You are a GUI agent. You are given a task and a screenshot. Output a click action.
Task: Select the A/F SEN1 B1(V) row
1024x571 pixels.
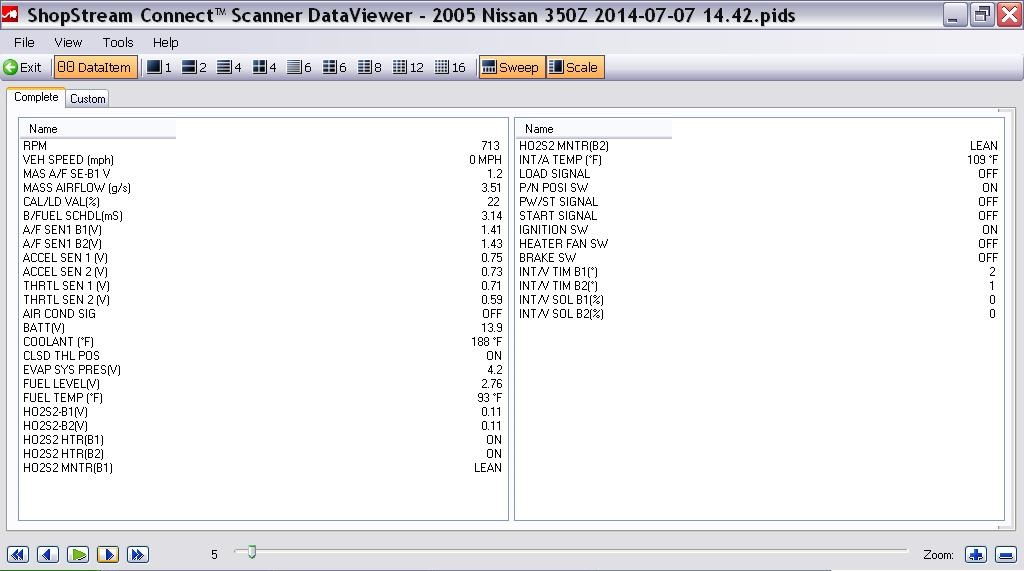263,230
